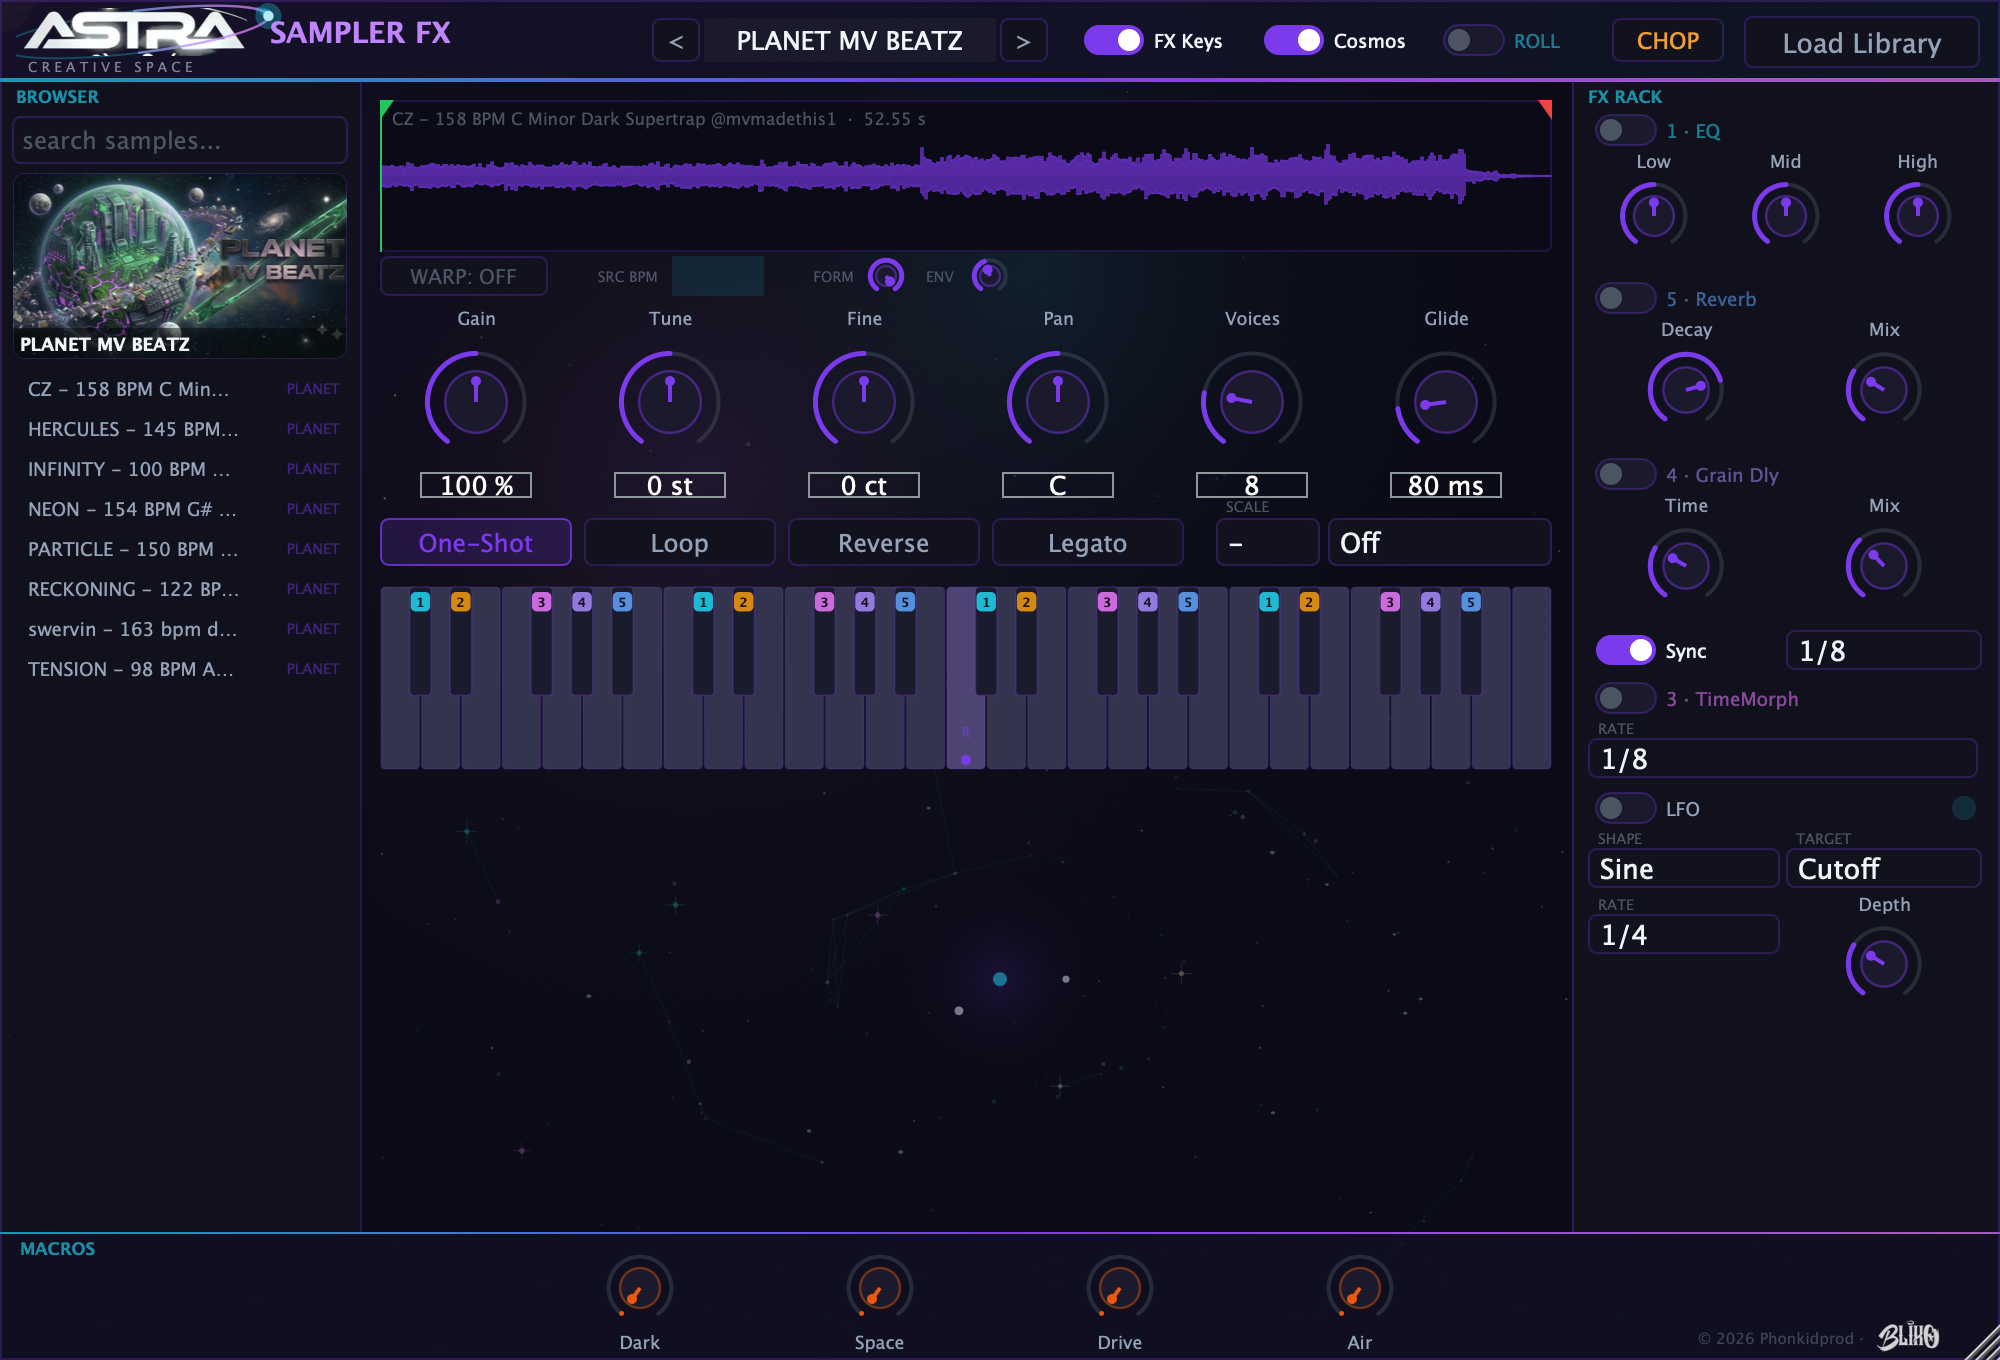
Task: Select One-Shot playback mode
Action: point(476,542)
